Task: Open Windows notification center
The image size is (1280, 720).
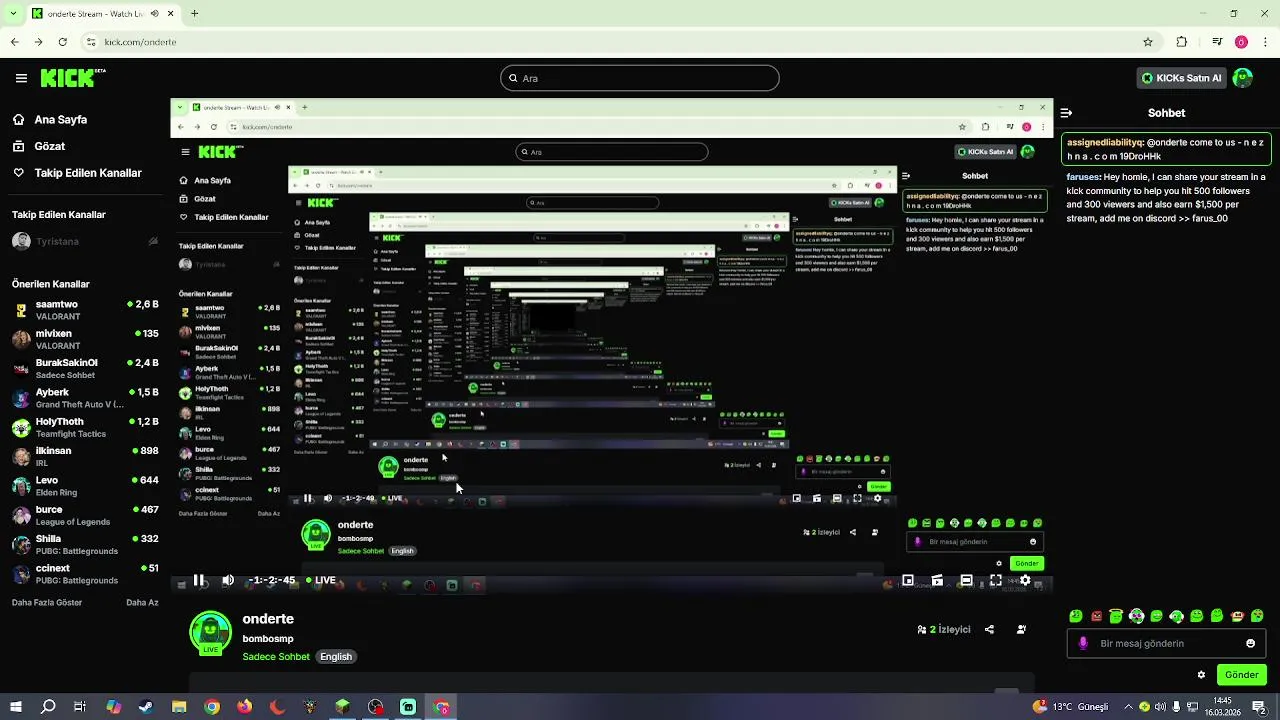Action: tap(1259, 707)
